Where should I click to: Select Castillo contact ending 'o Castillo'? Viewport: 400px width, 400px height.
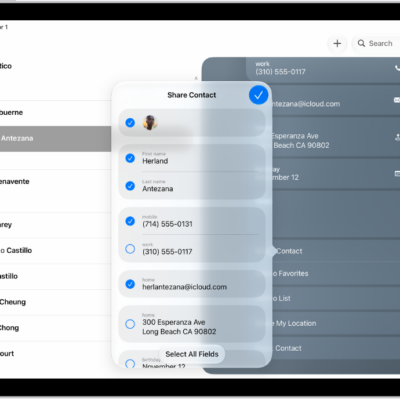55,250
